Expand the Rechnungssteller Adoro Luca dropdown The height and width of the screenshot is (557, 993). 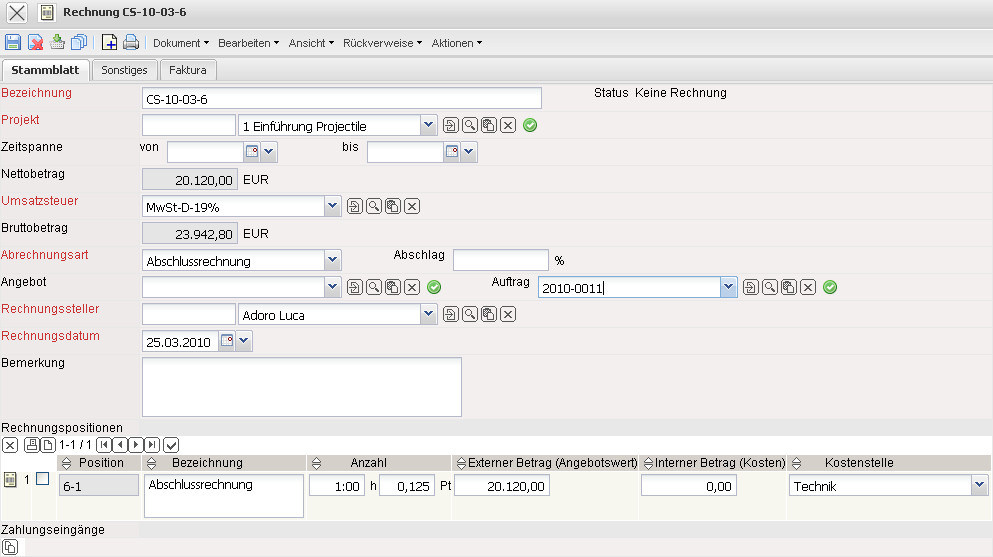pos(429,315)
